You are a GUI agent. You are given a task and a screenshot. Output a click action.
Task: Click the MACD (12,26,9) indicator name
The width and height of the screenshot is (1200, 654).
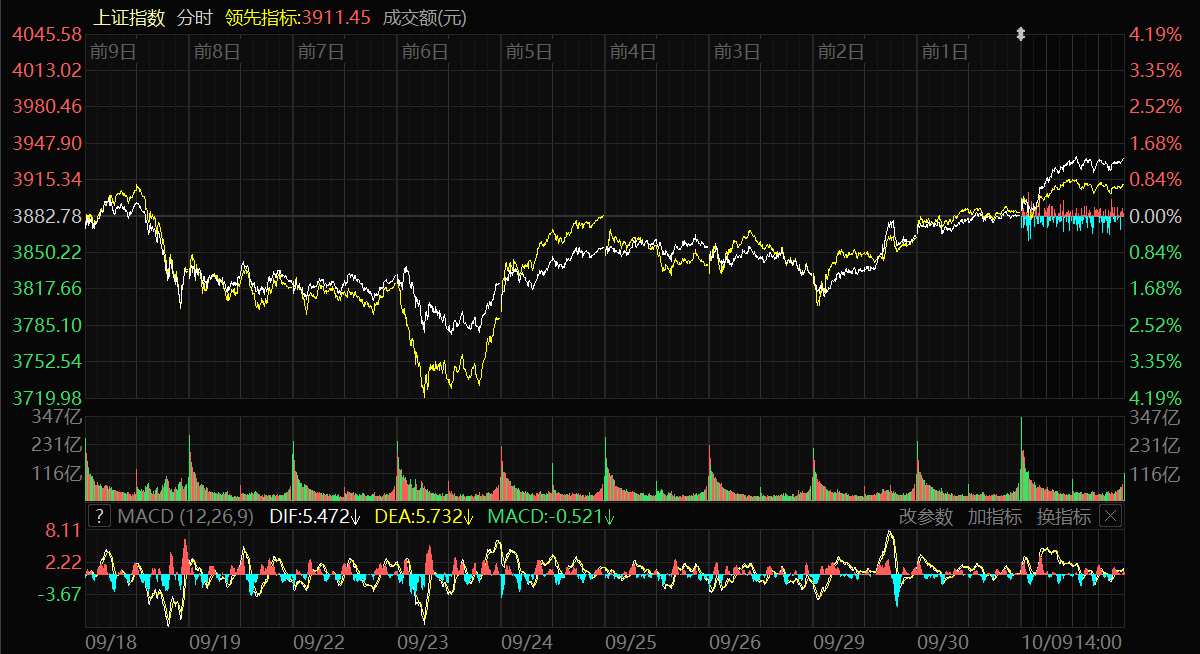point(186,516)
